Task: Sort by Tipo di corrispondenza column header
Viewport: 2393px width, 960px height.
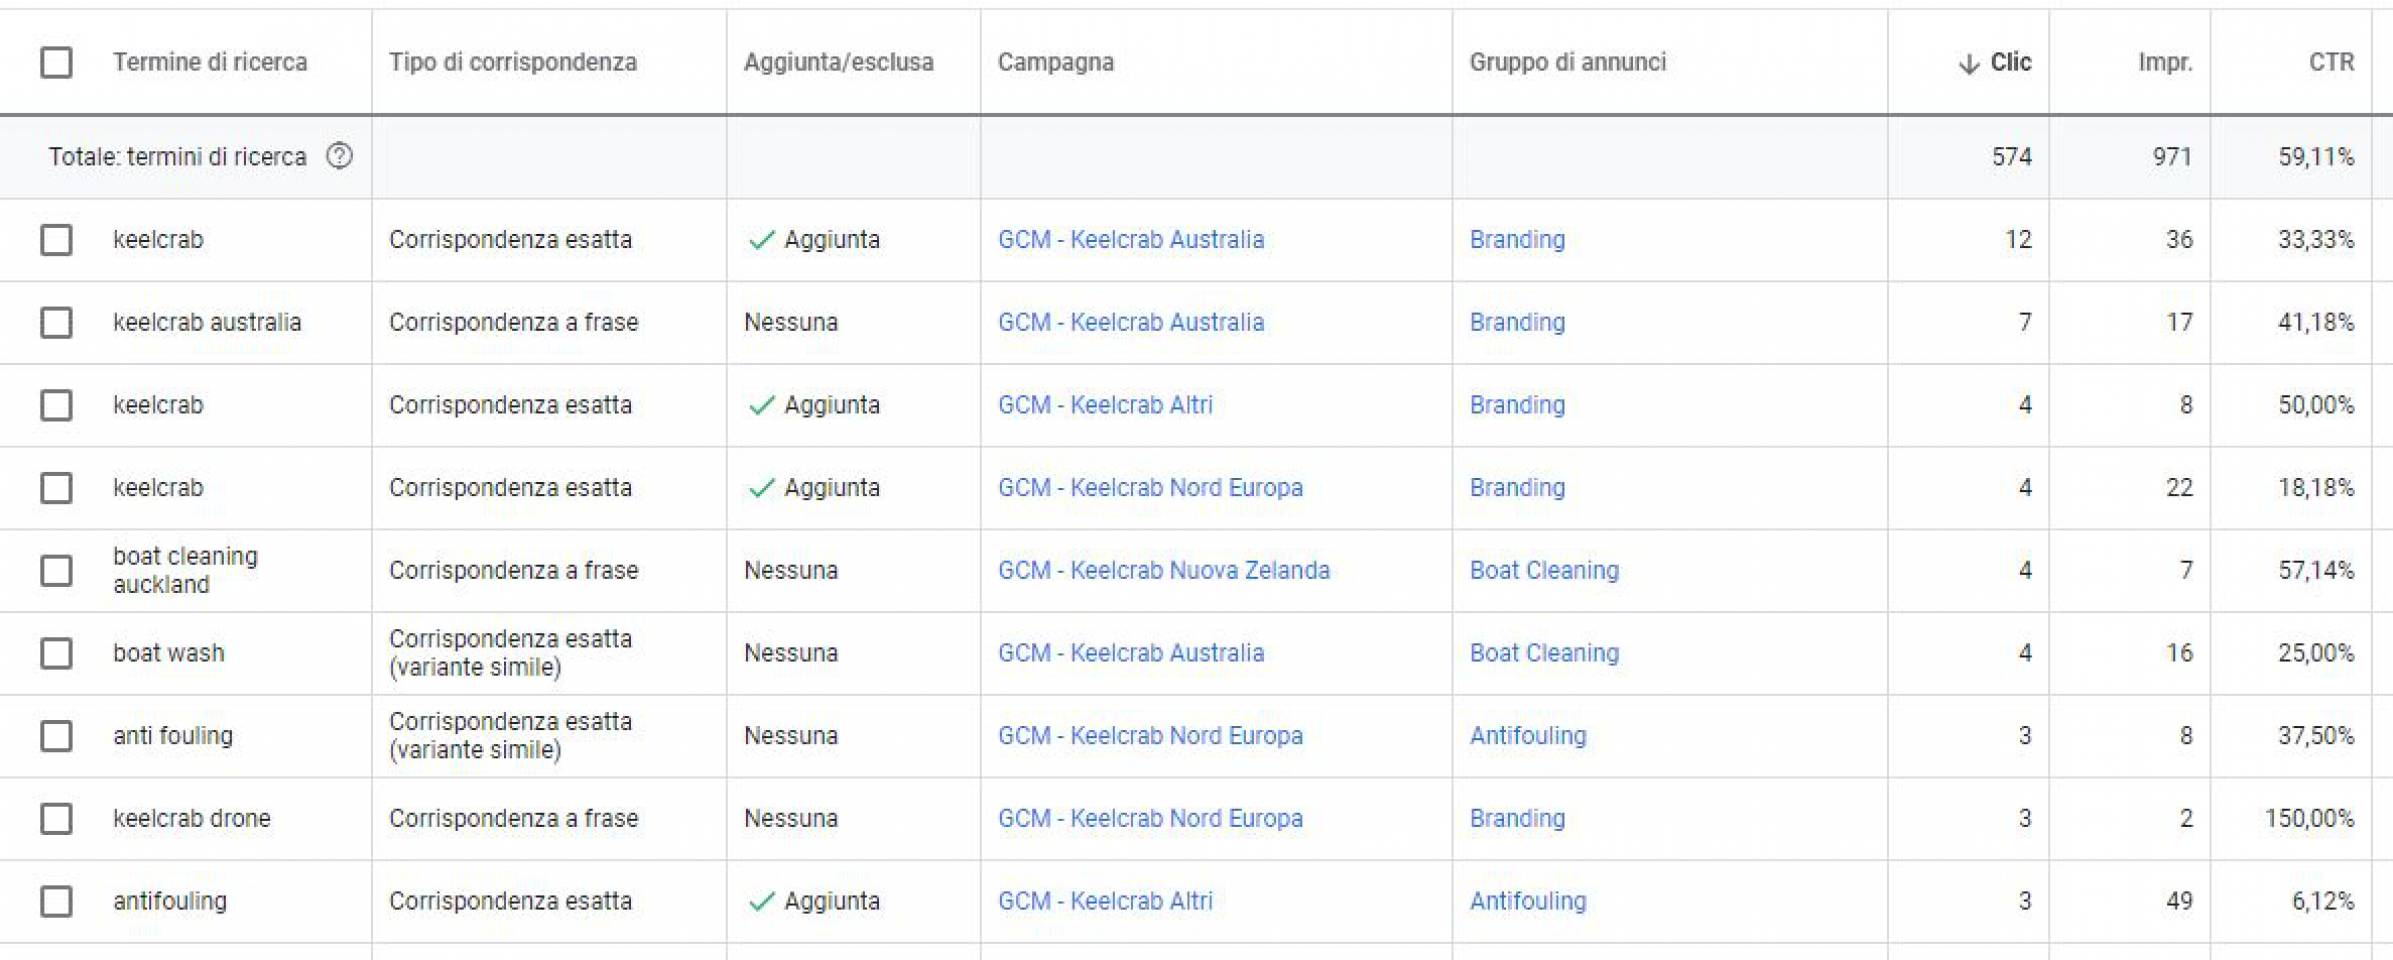Action: tap(513, 62)
